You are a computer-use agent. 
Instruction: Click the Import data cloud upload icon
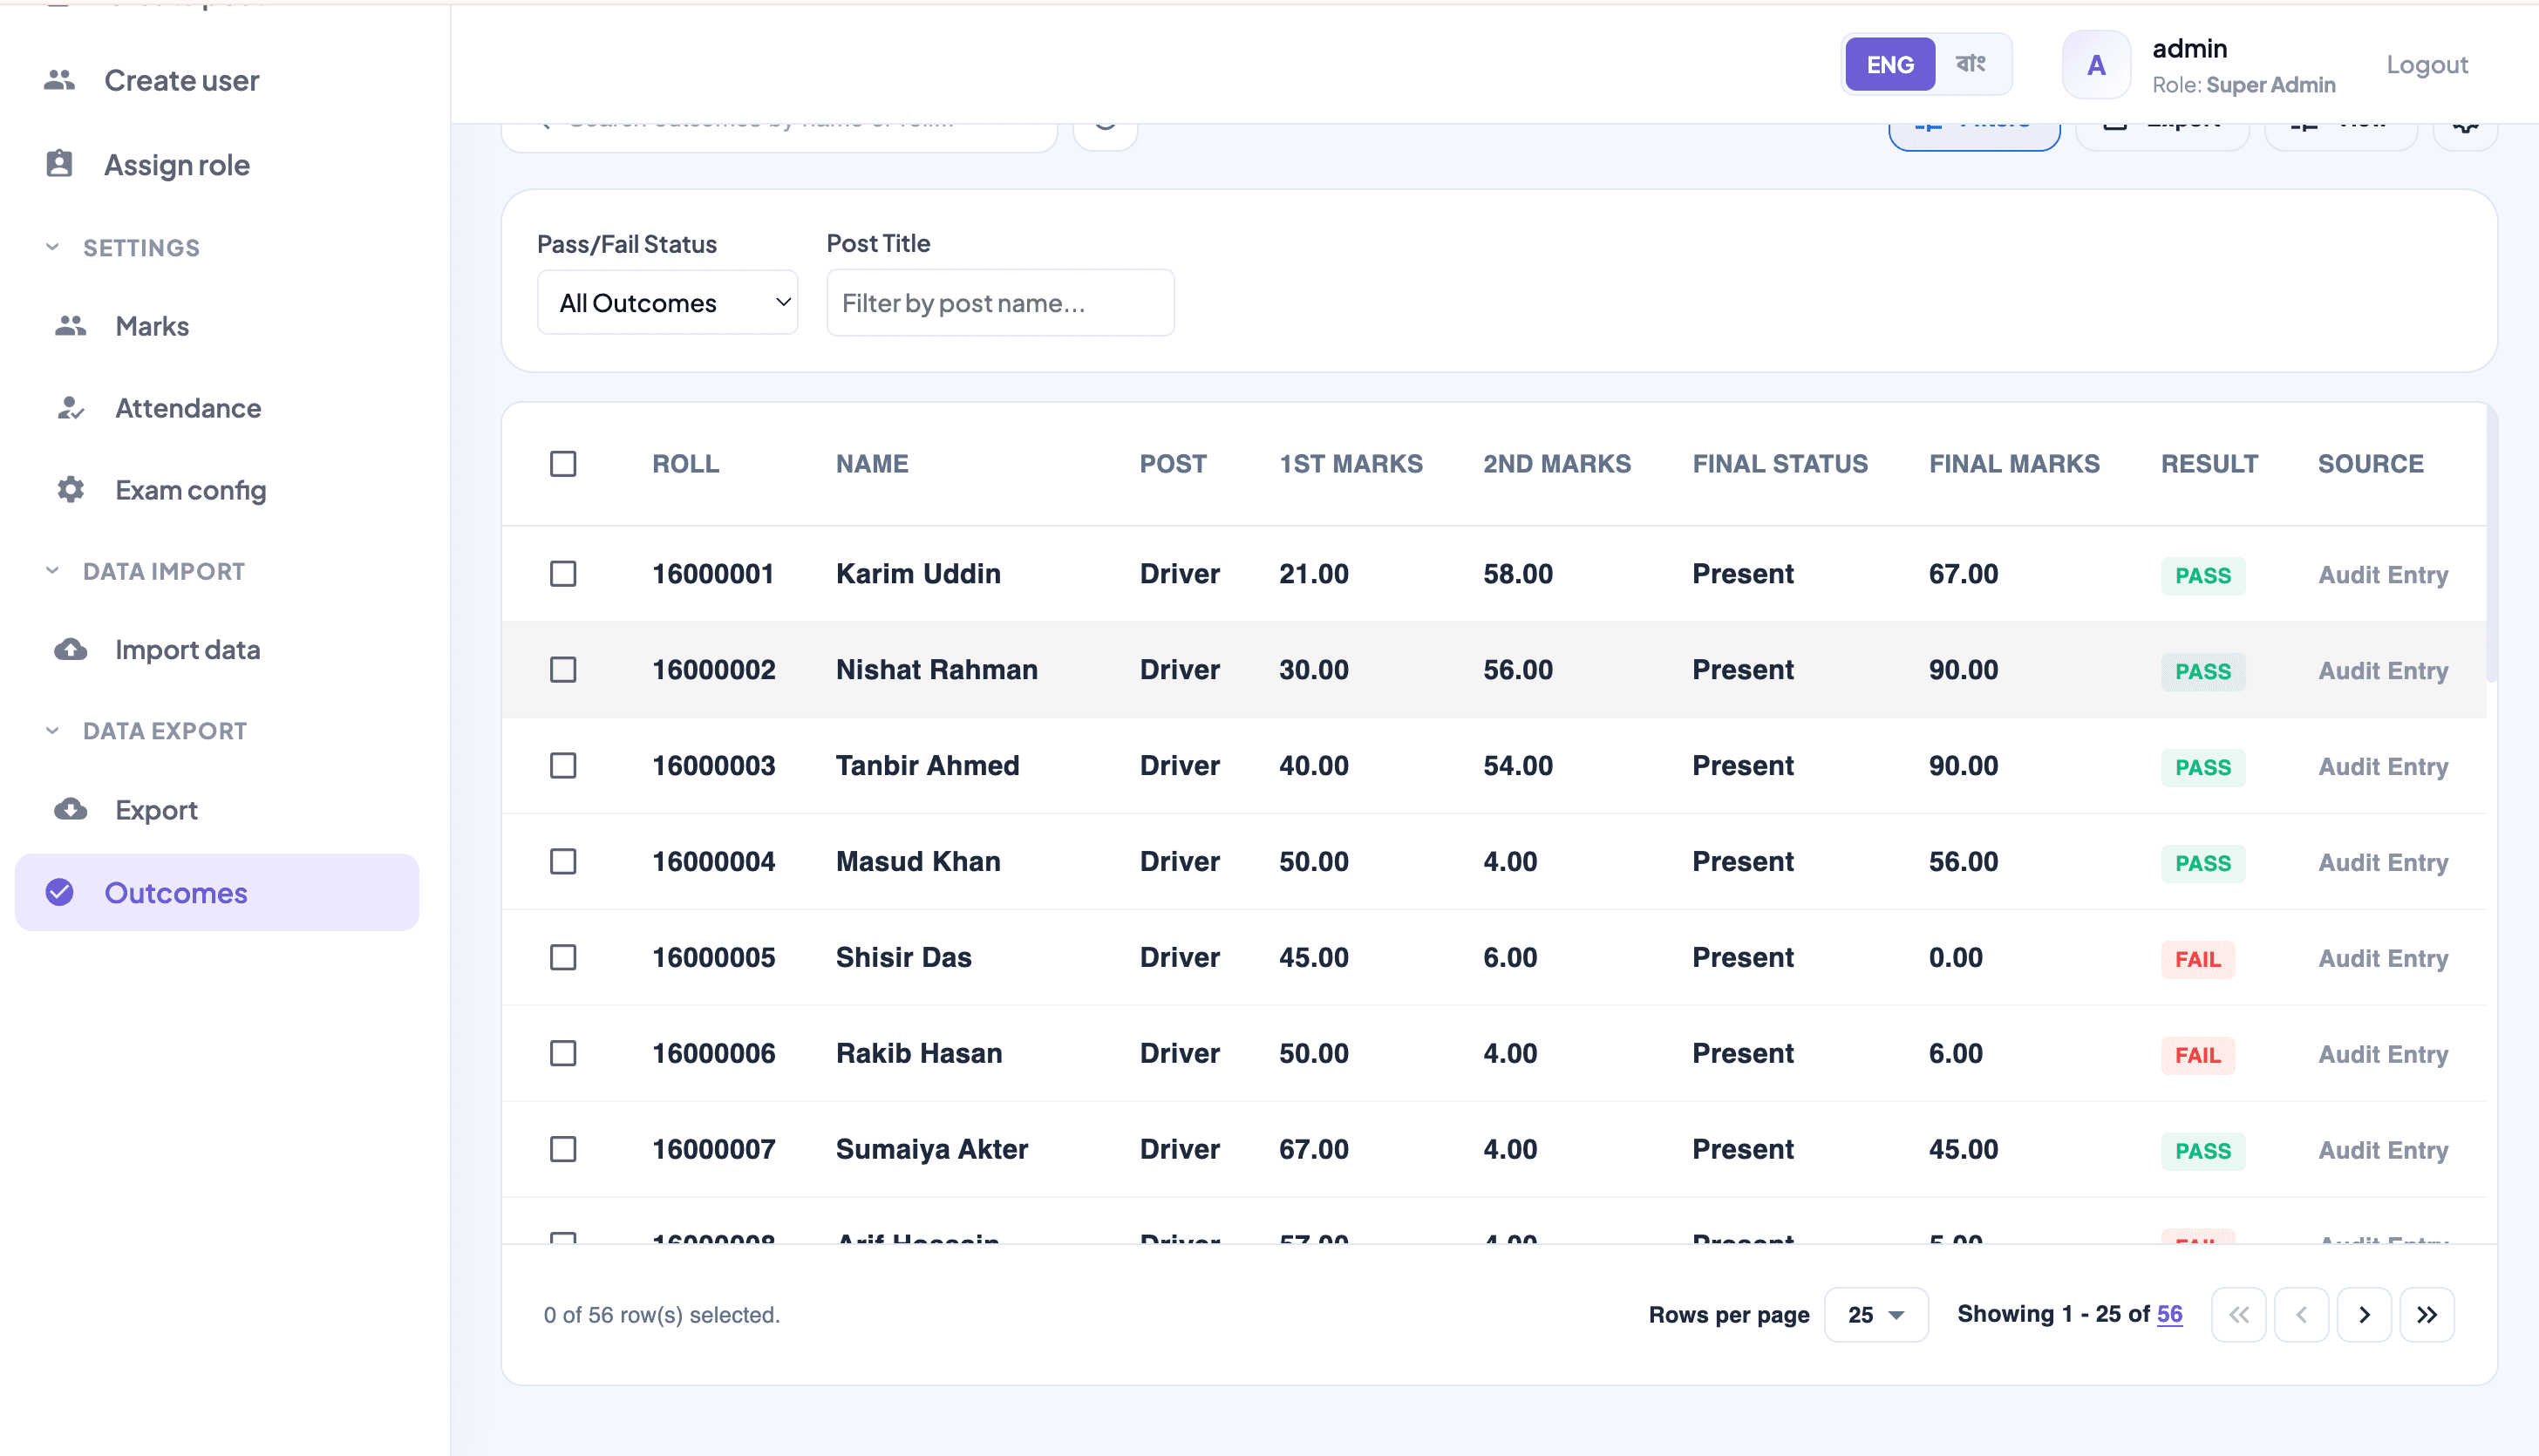70,650
